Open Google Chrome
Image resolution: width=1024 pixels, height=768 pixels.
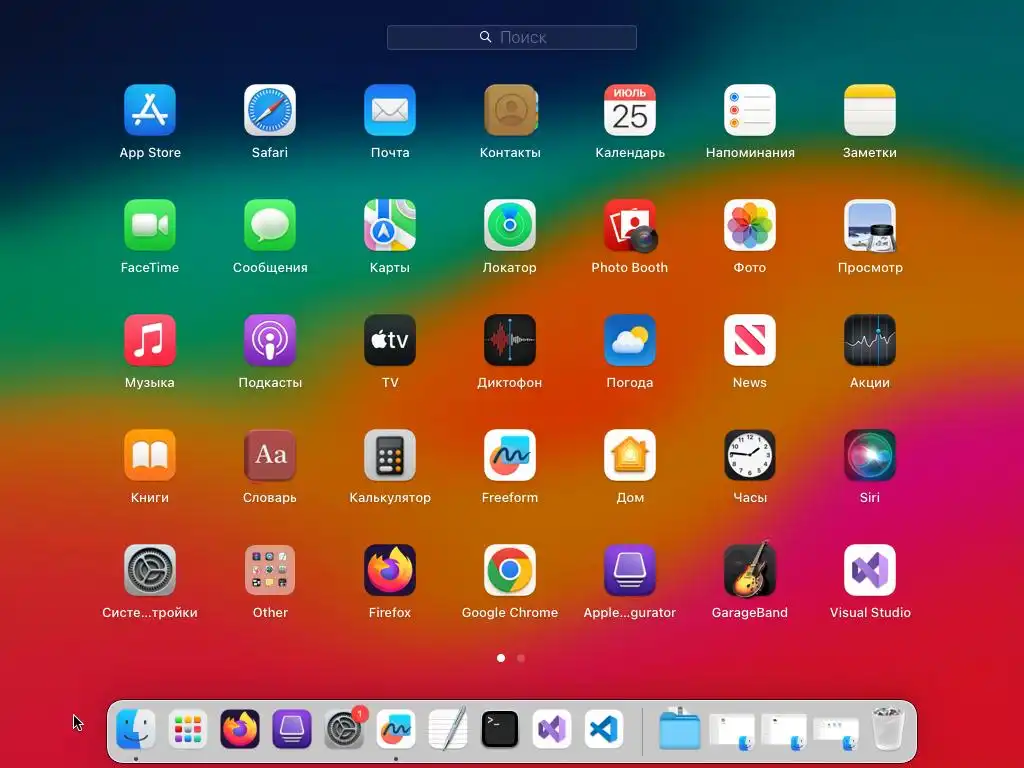pos(510,569)
